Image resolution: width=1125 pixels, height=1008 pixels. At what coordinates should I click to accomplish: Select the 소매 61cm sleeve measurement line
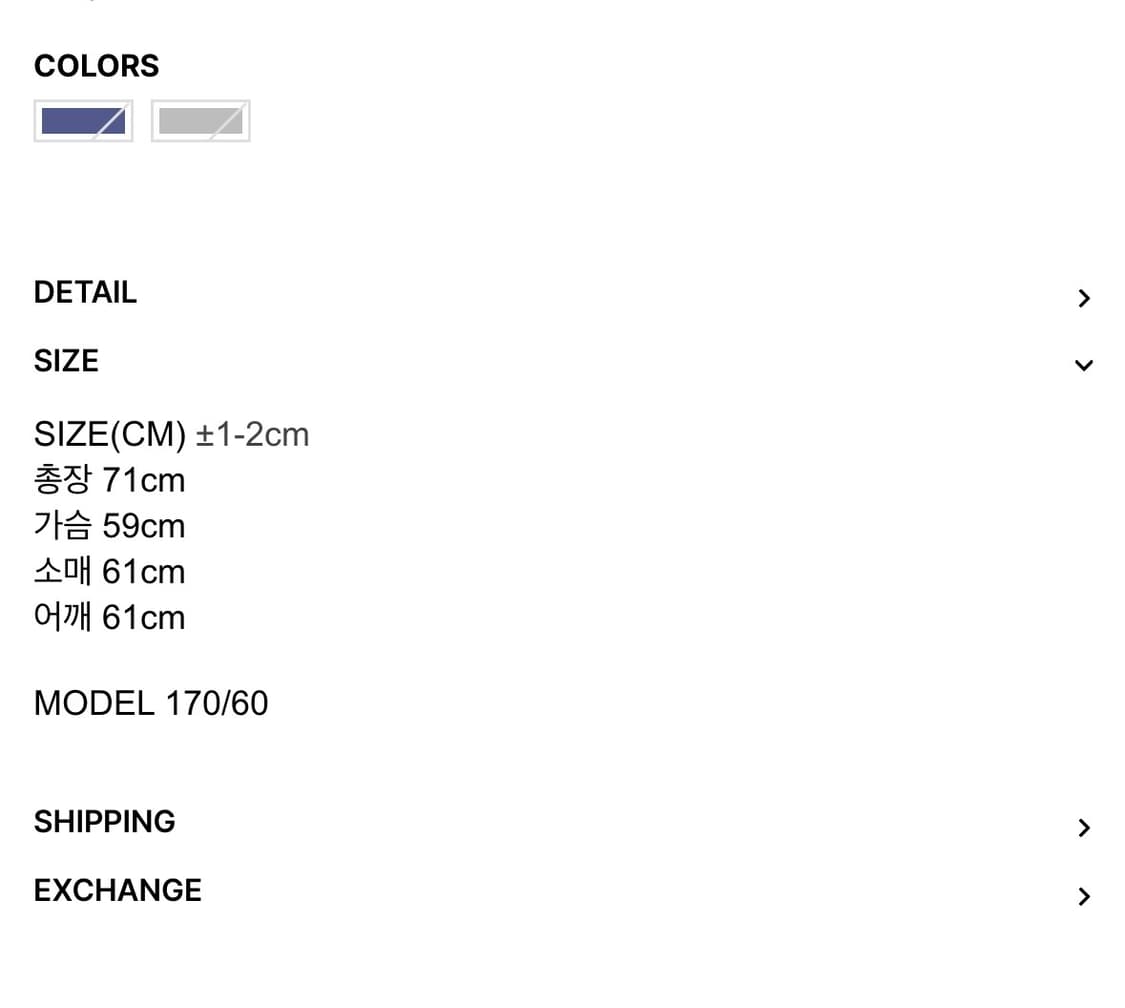[109, 573]
